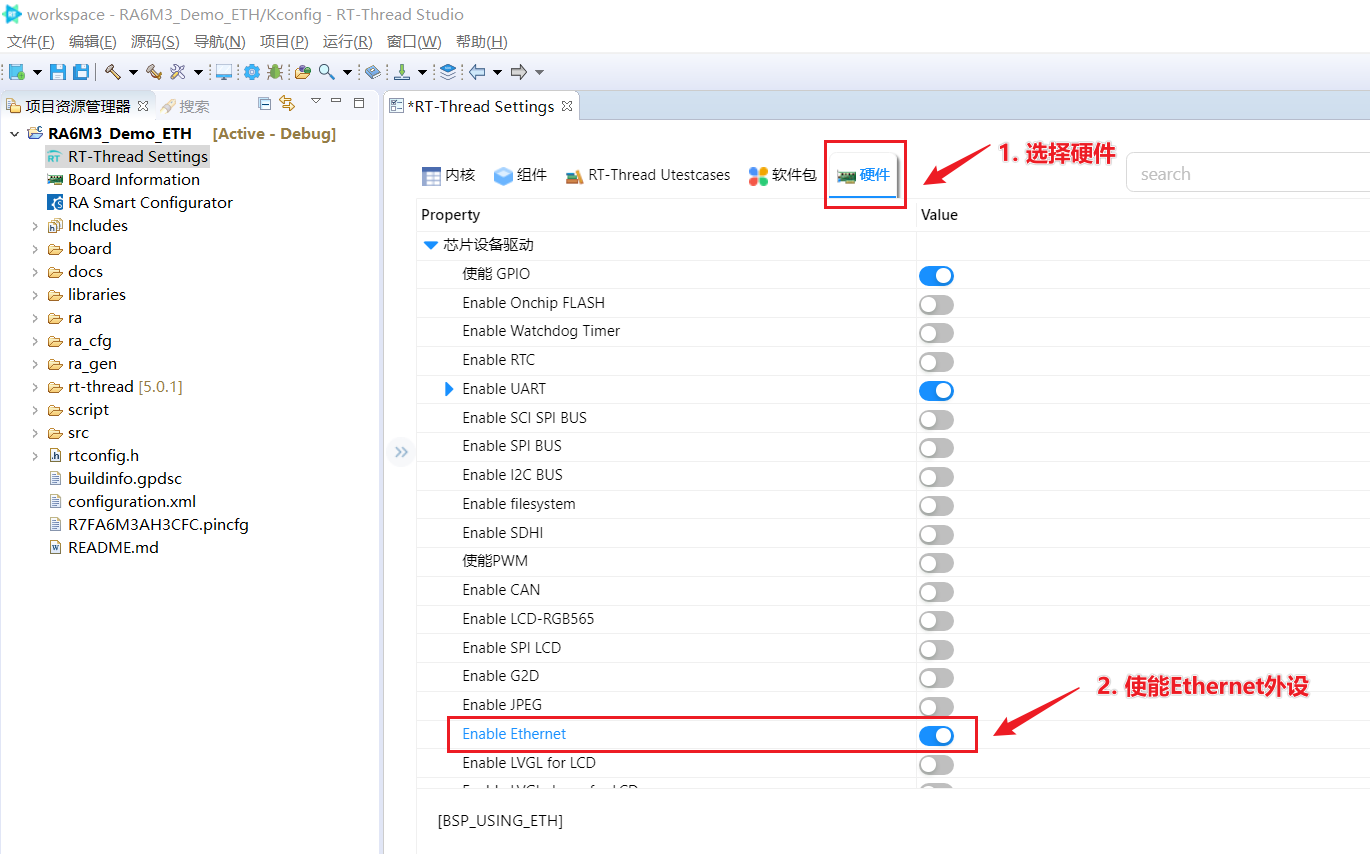Close the RT-Thread Settings editor tab
This screenshot has height=854, width=1370.
coord(567,106)
